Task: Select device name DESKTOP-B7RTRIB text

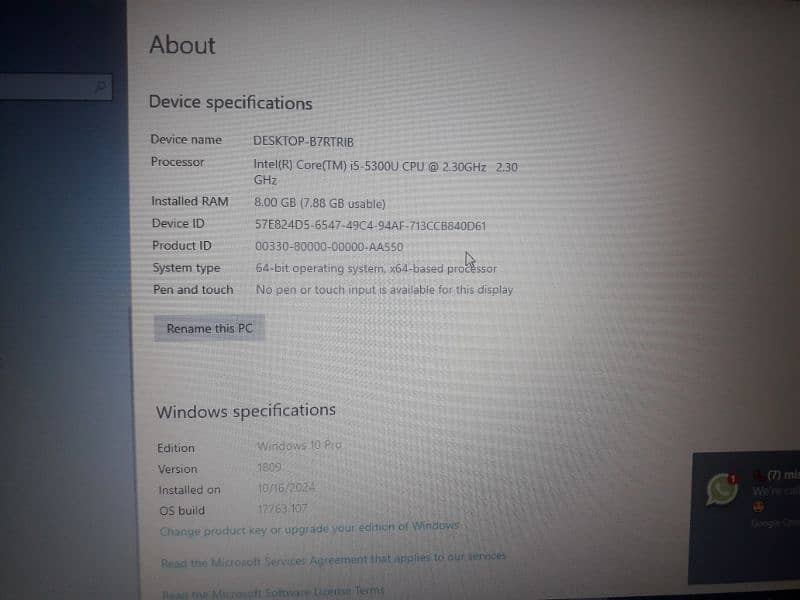Action: pos(304,142)
